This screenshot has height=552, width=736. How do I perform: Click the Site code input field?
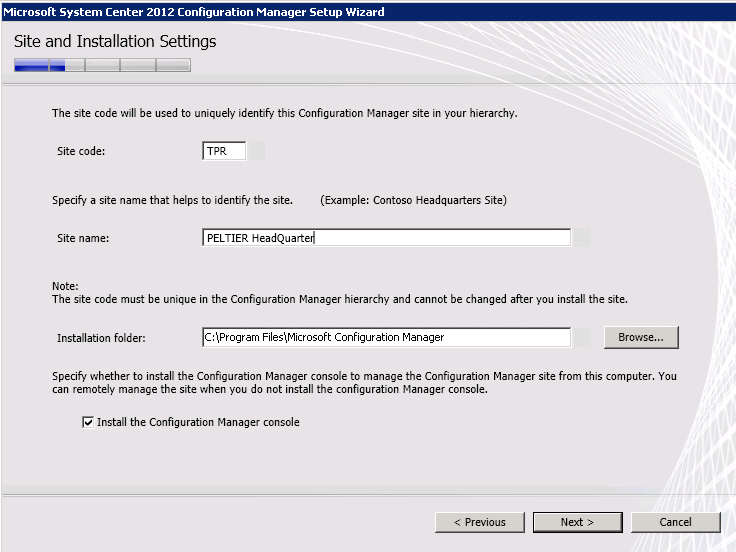(x=224, y=151)
